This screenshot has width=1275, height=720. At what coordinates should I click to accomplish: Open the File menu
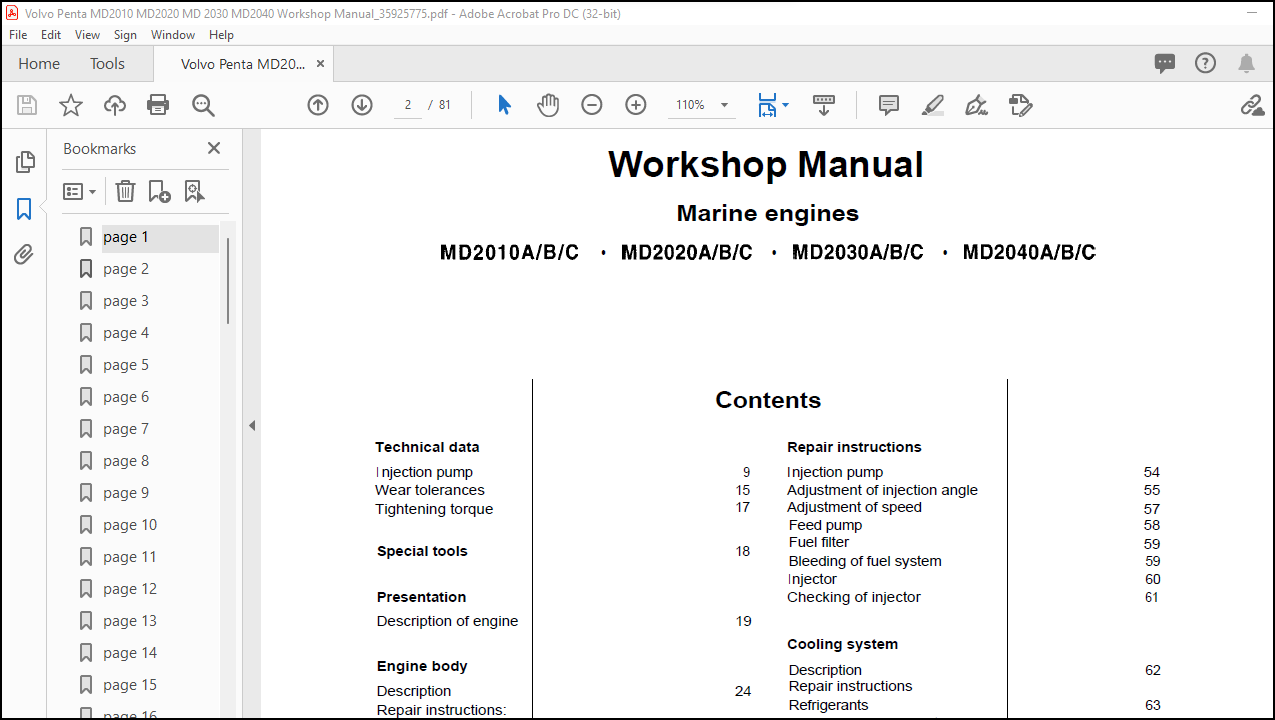18,34
